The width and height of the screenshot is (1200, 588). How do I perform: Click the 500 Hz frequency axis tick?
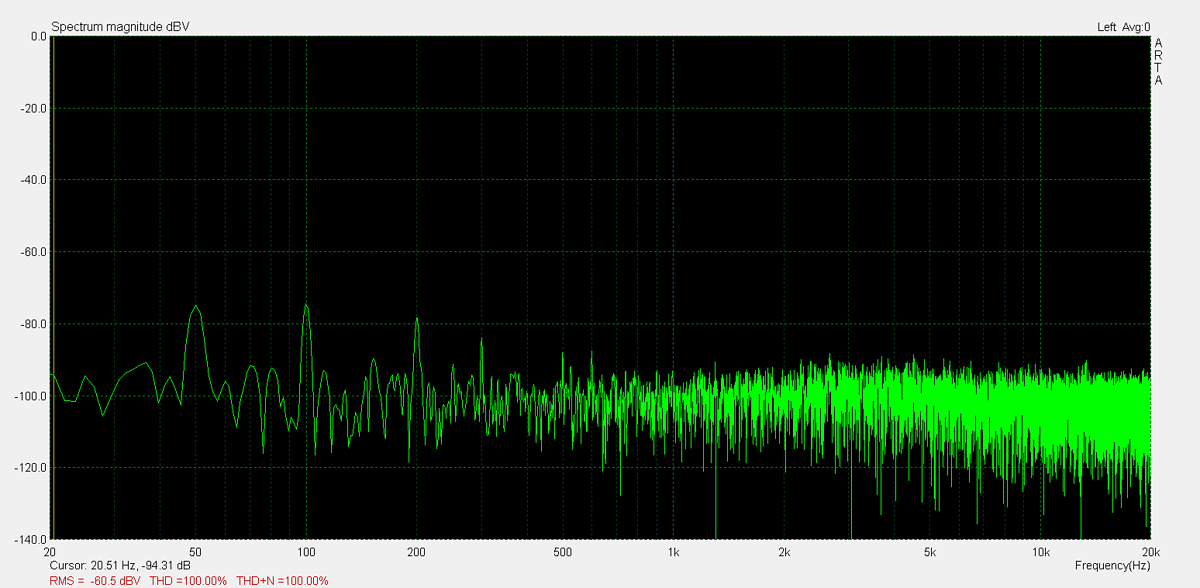(563, 552)
